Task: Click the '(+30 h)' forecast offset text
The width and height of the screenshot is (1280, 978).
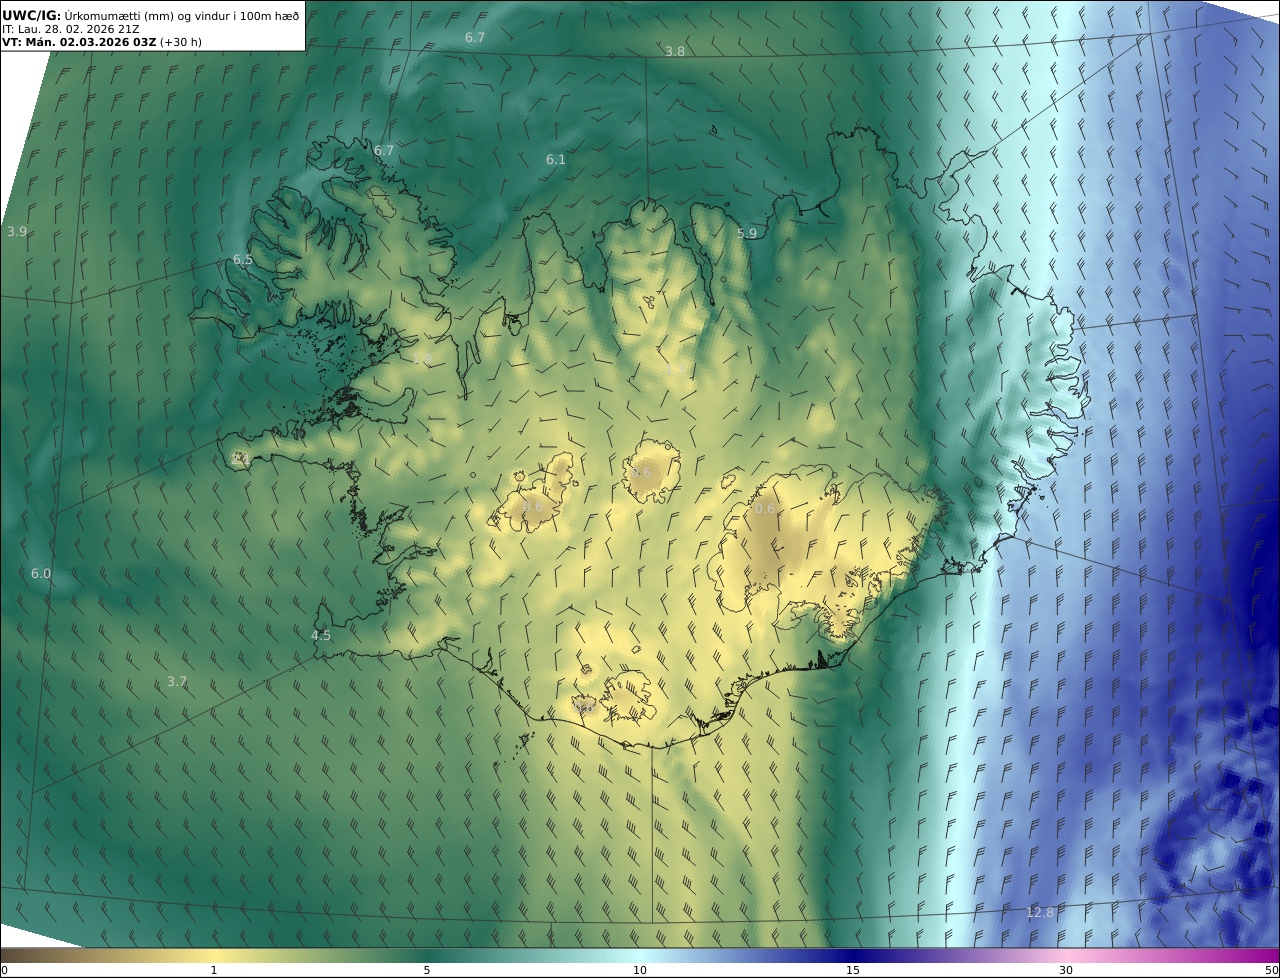Action: (x=180, y=42)
